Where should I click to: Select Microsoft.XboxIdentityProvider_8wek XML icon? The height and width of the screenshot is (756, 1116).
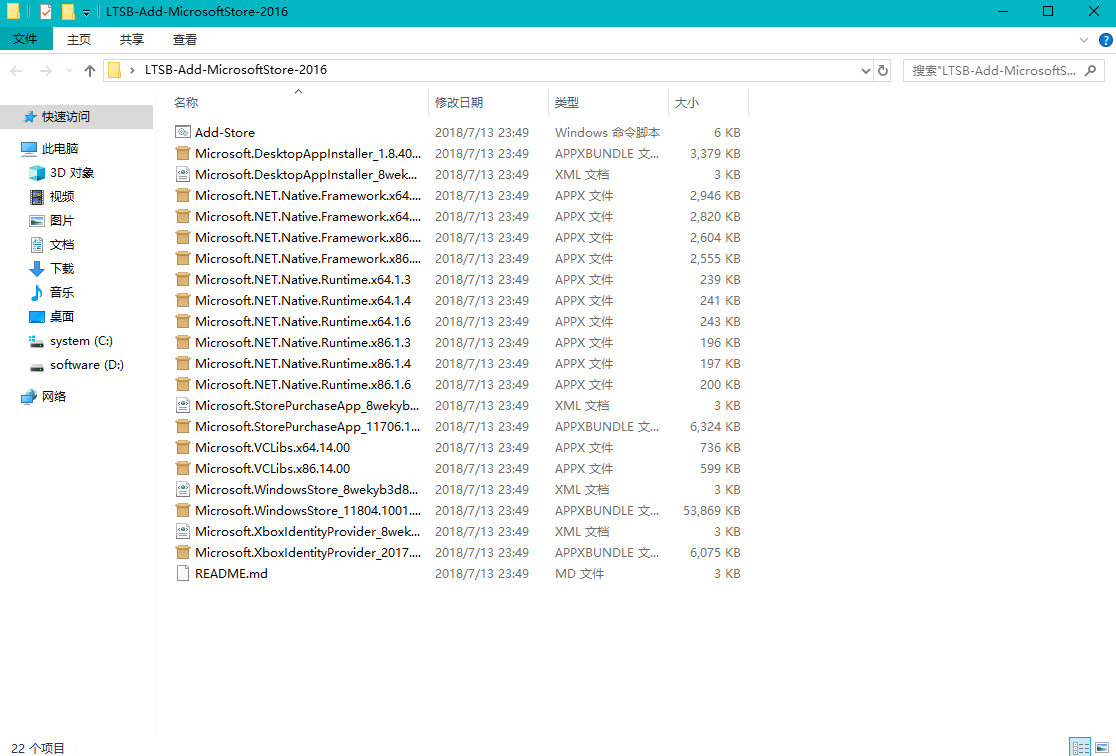(183, 532)
